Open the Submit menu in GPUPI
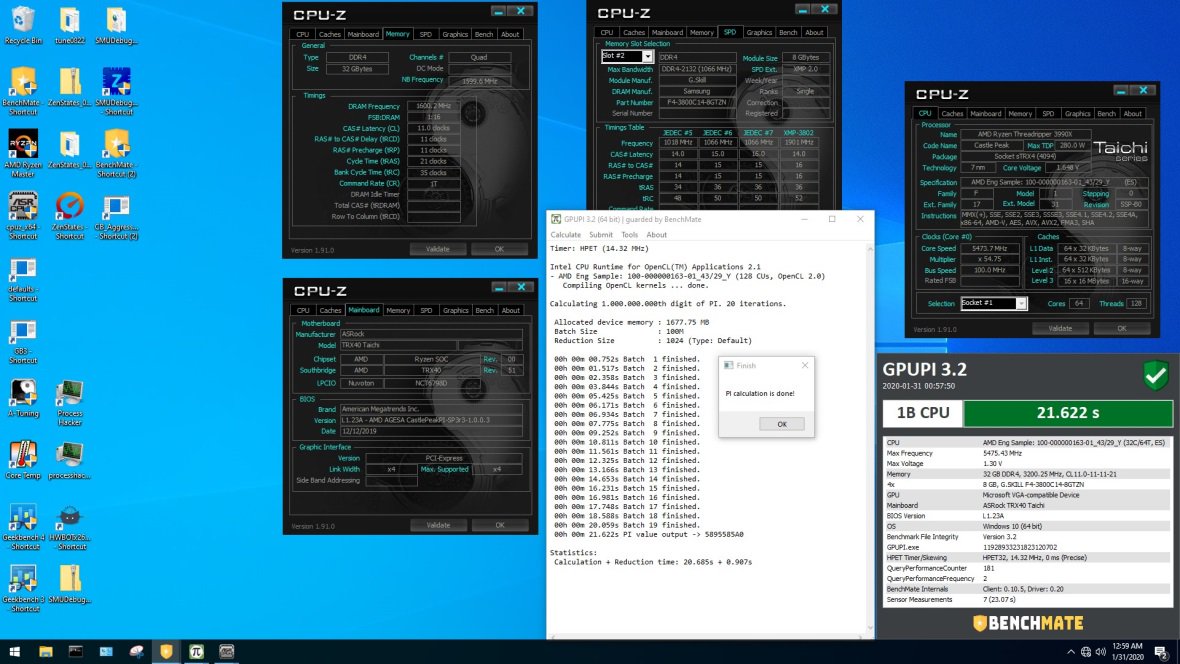 [x=601, y=235]
